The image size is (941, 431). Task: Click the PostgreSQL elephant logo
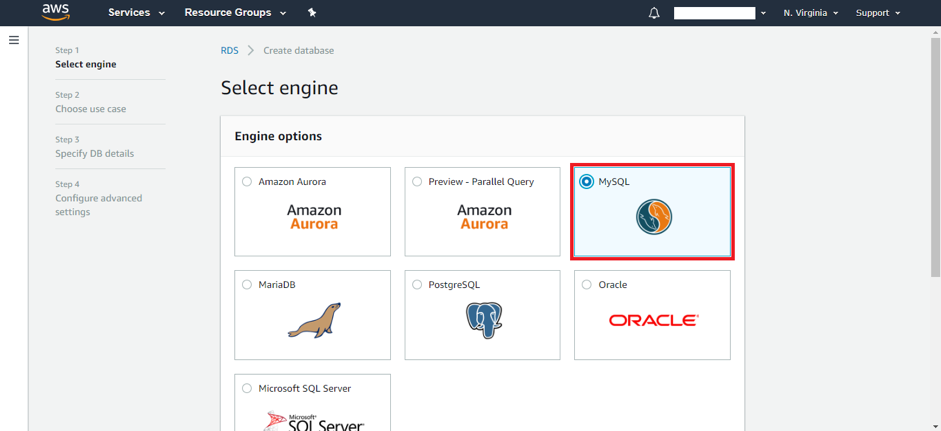483,320
